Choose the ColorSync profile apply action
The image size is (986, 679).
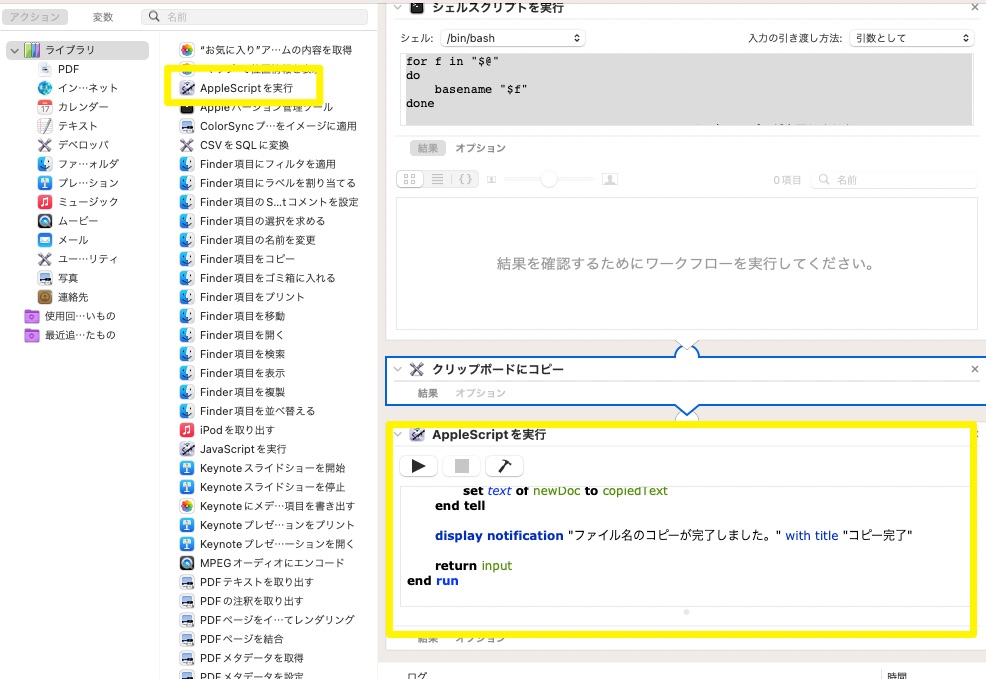(x=278, y=126)
